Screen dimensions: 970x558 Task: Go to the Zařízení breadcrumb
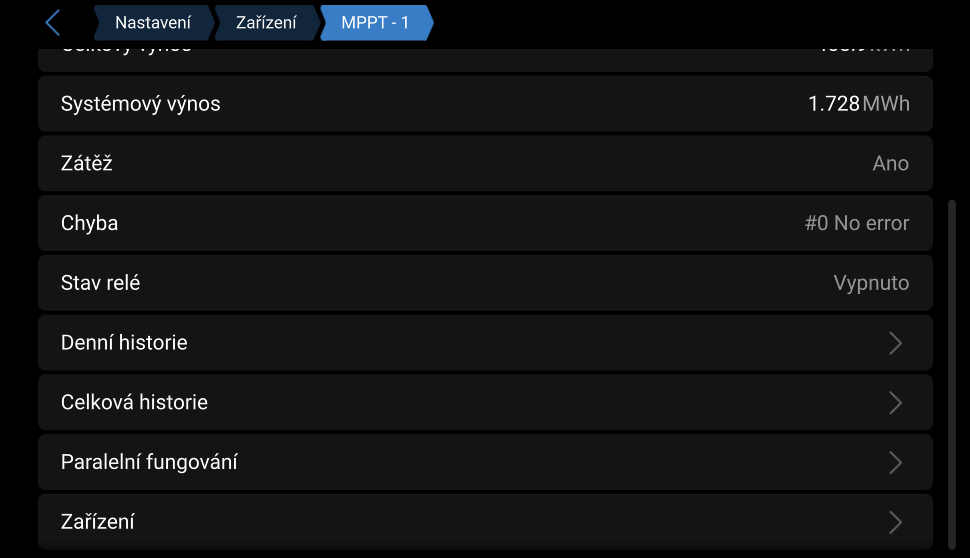[x=266, y=23]
